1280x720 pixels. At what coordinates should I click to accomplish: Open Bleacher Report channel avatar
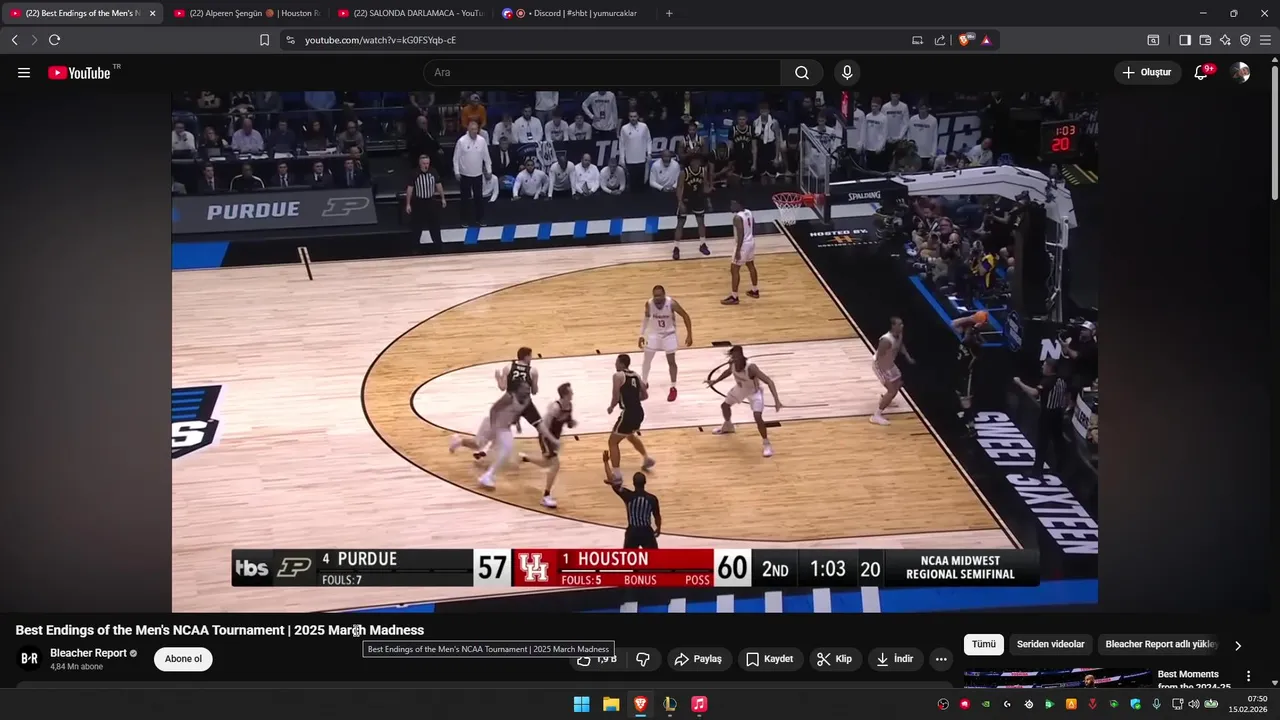[30, 658]
